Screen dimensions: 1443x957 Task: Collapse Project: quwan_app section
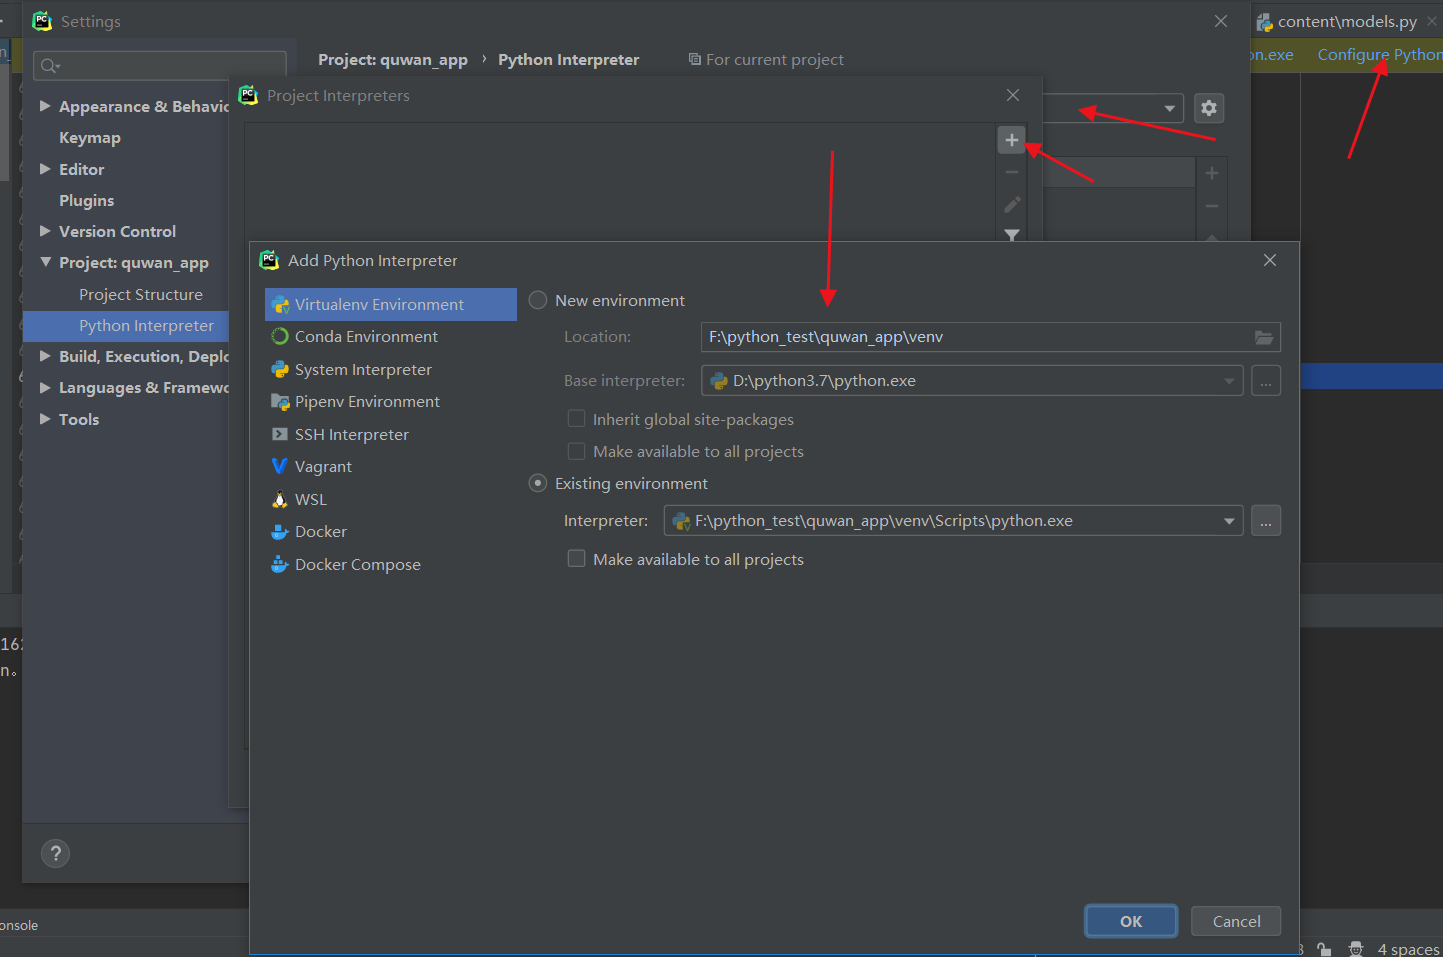[x=45, y=262]
